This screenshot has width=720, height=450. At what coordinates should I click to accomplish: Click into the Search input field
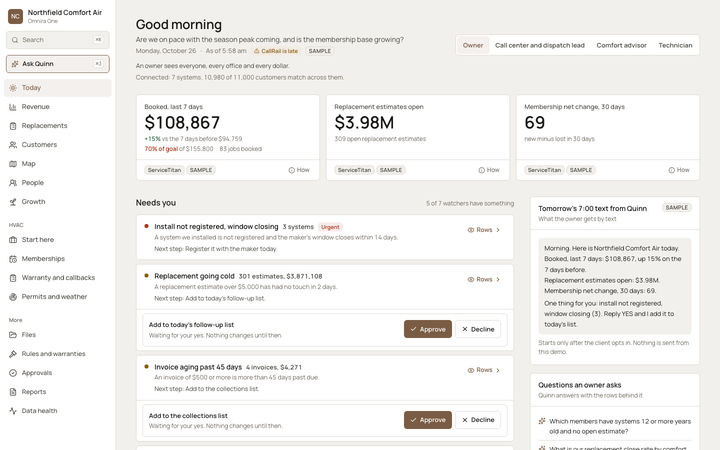(58, 40)
